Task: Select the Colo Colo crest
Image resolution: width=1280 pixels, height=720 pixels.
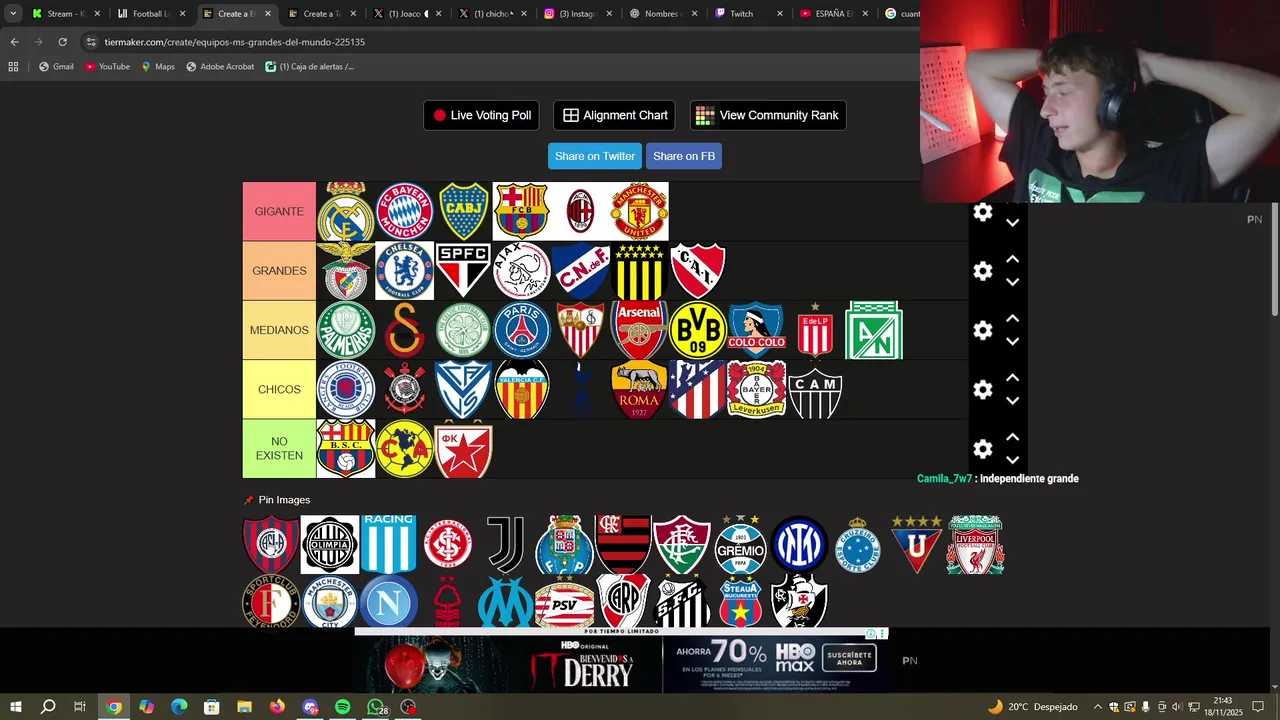Action: tap(756, 330)
